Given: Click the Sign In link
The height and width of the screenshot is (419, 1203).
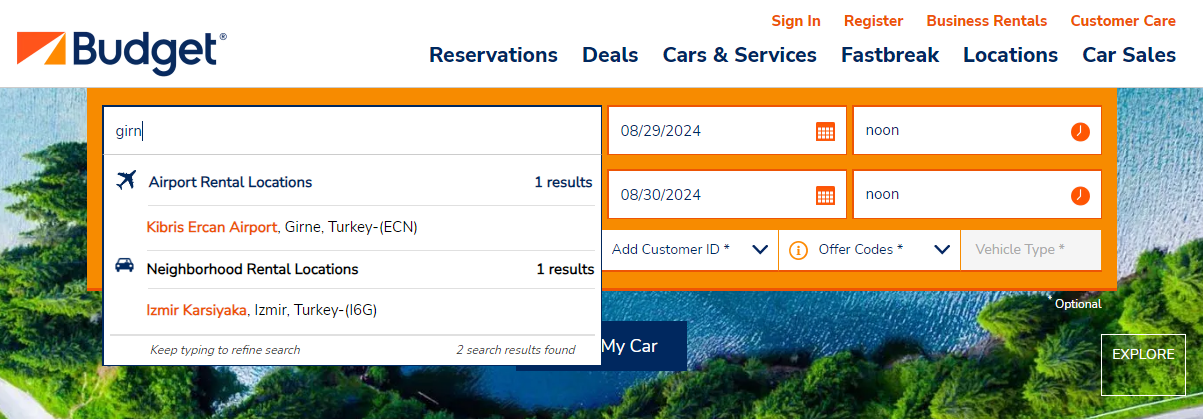Looking at the screenshot, I should point(796,21).
